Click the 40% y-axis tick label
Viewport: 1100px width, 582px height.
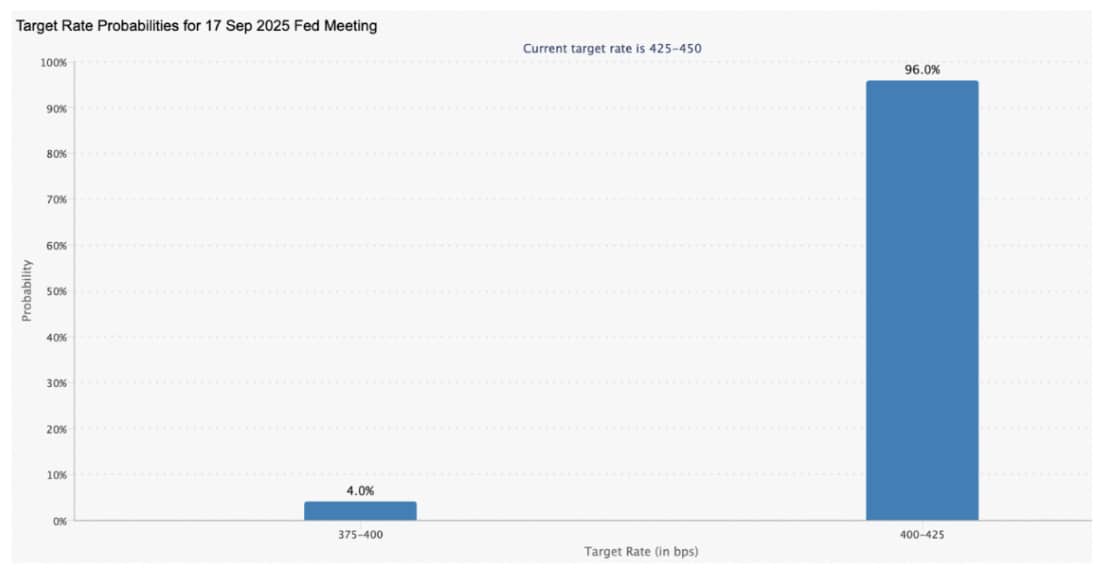[x=55, y=338]
